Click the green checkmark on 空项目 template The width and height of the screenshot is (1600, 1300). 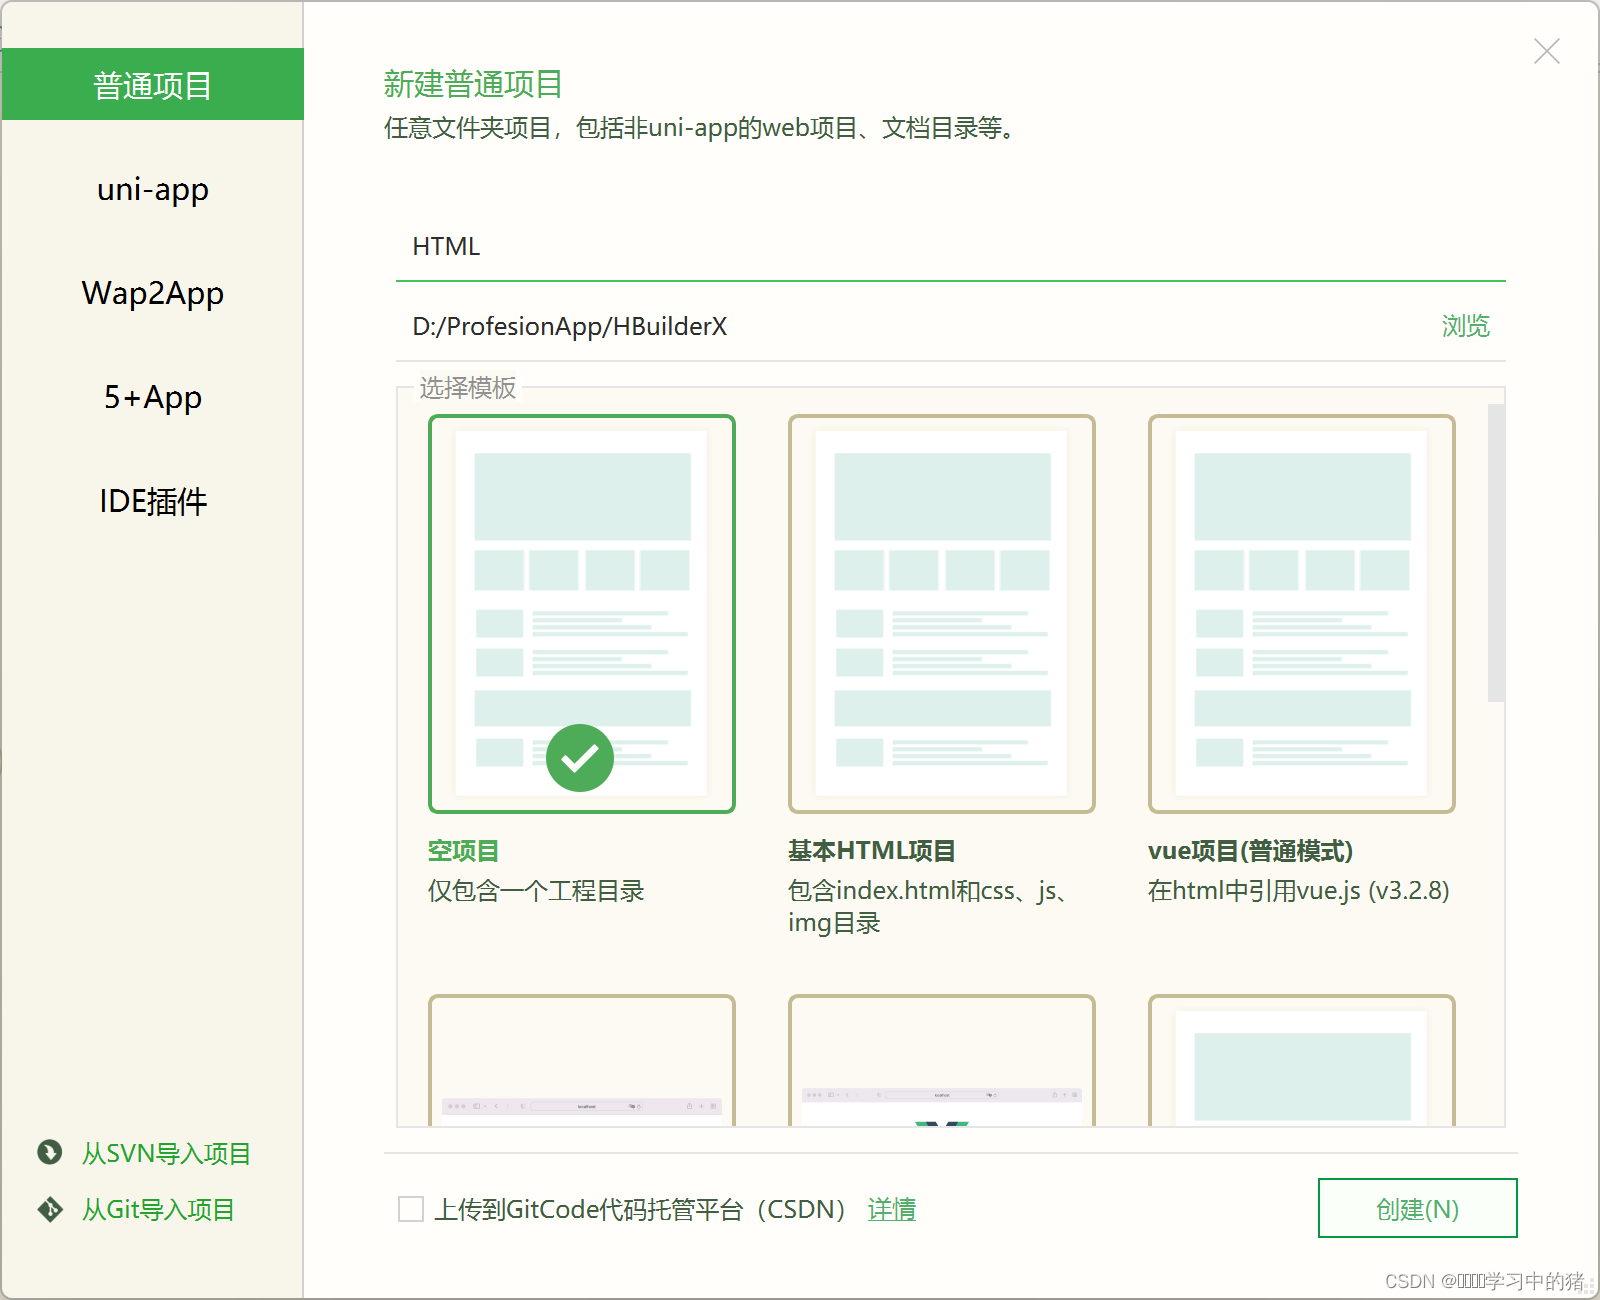point(580,758)
